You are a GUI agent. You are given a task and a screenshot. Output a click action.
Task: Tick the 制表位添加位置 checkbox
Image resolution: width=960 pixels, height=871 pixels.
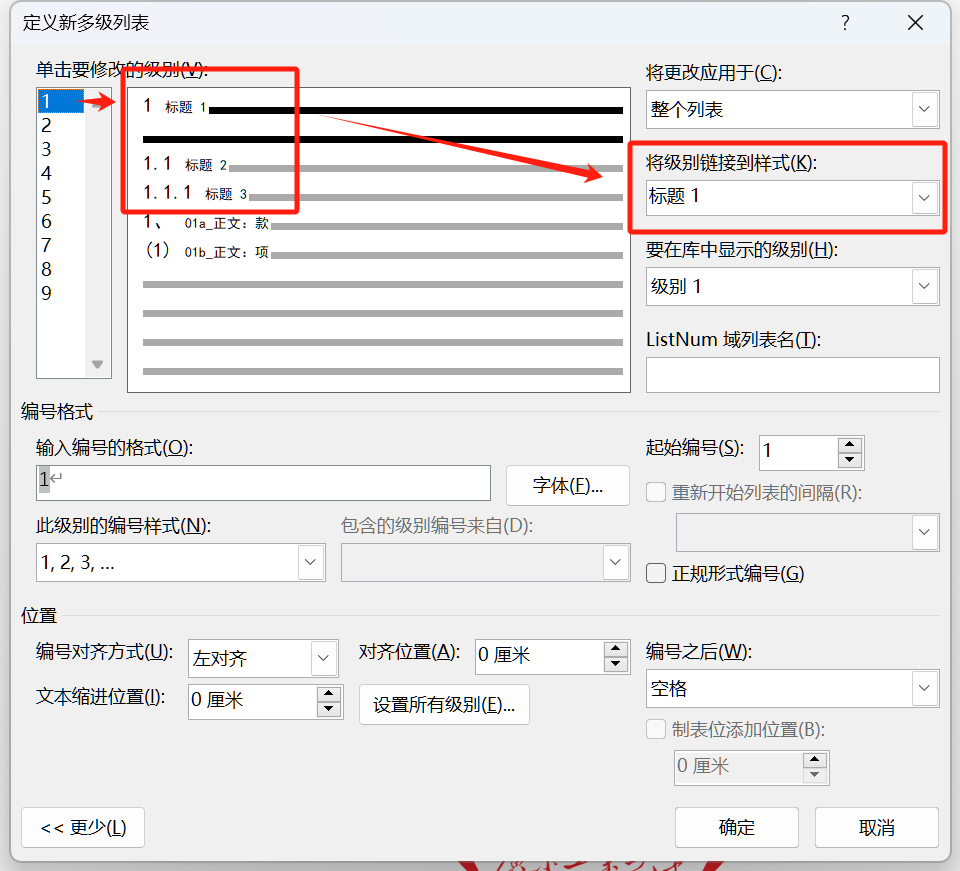click(656, 729)
